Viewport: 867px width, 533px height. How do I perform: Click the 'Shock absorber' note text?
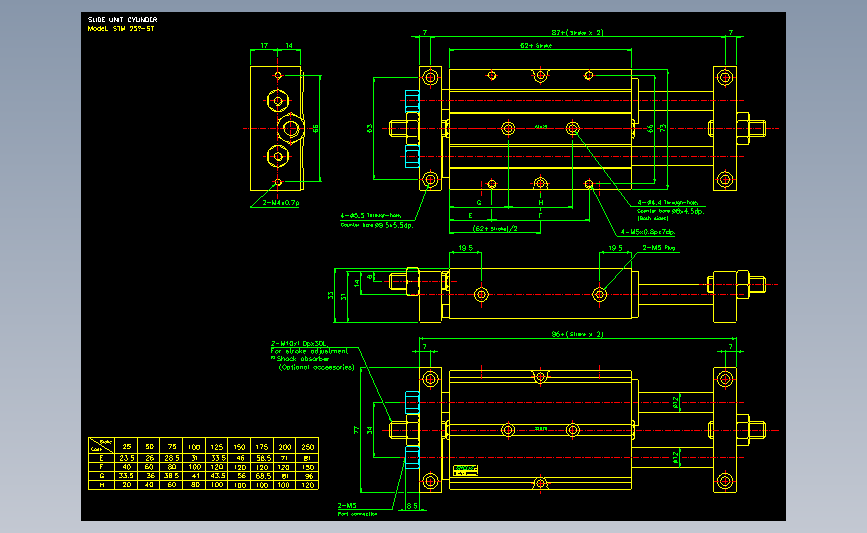pos(302,359)
